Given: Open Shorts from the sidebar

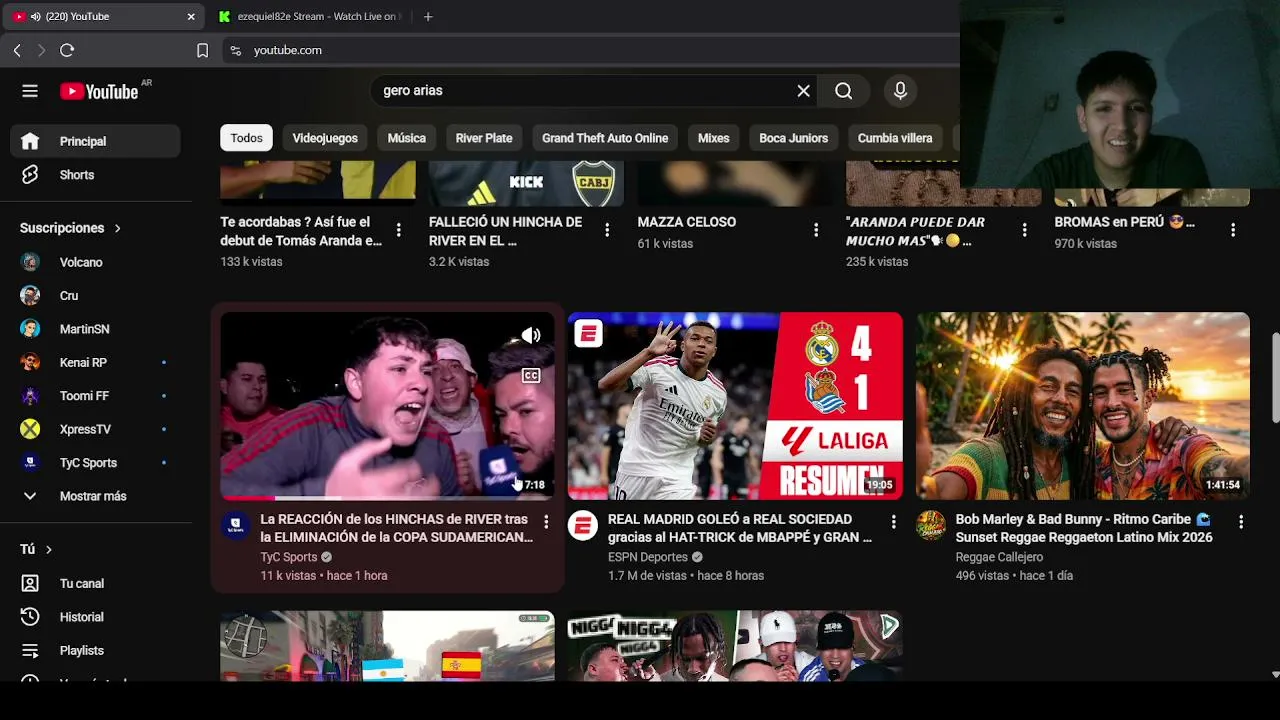Looking at the screenshot, I should [95, 175].
